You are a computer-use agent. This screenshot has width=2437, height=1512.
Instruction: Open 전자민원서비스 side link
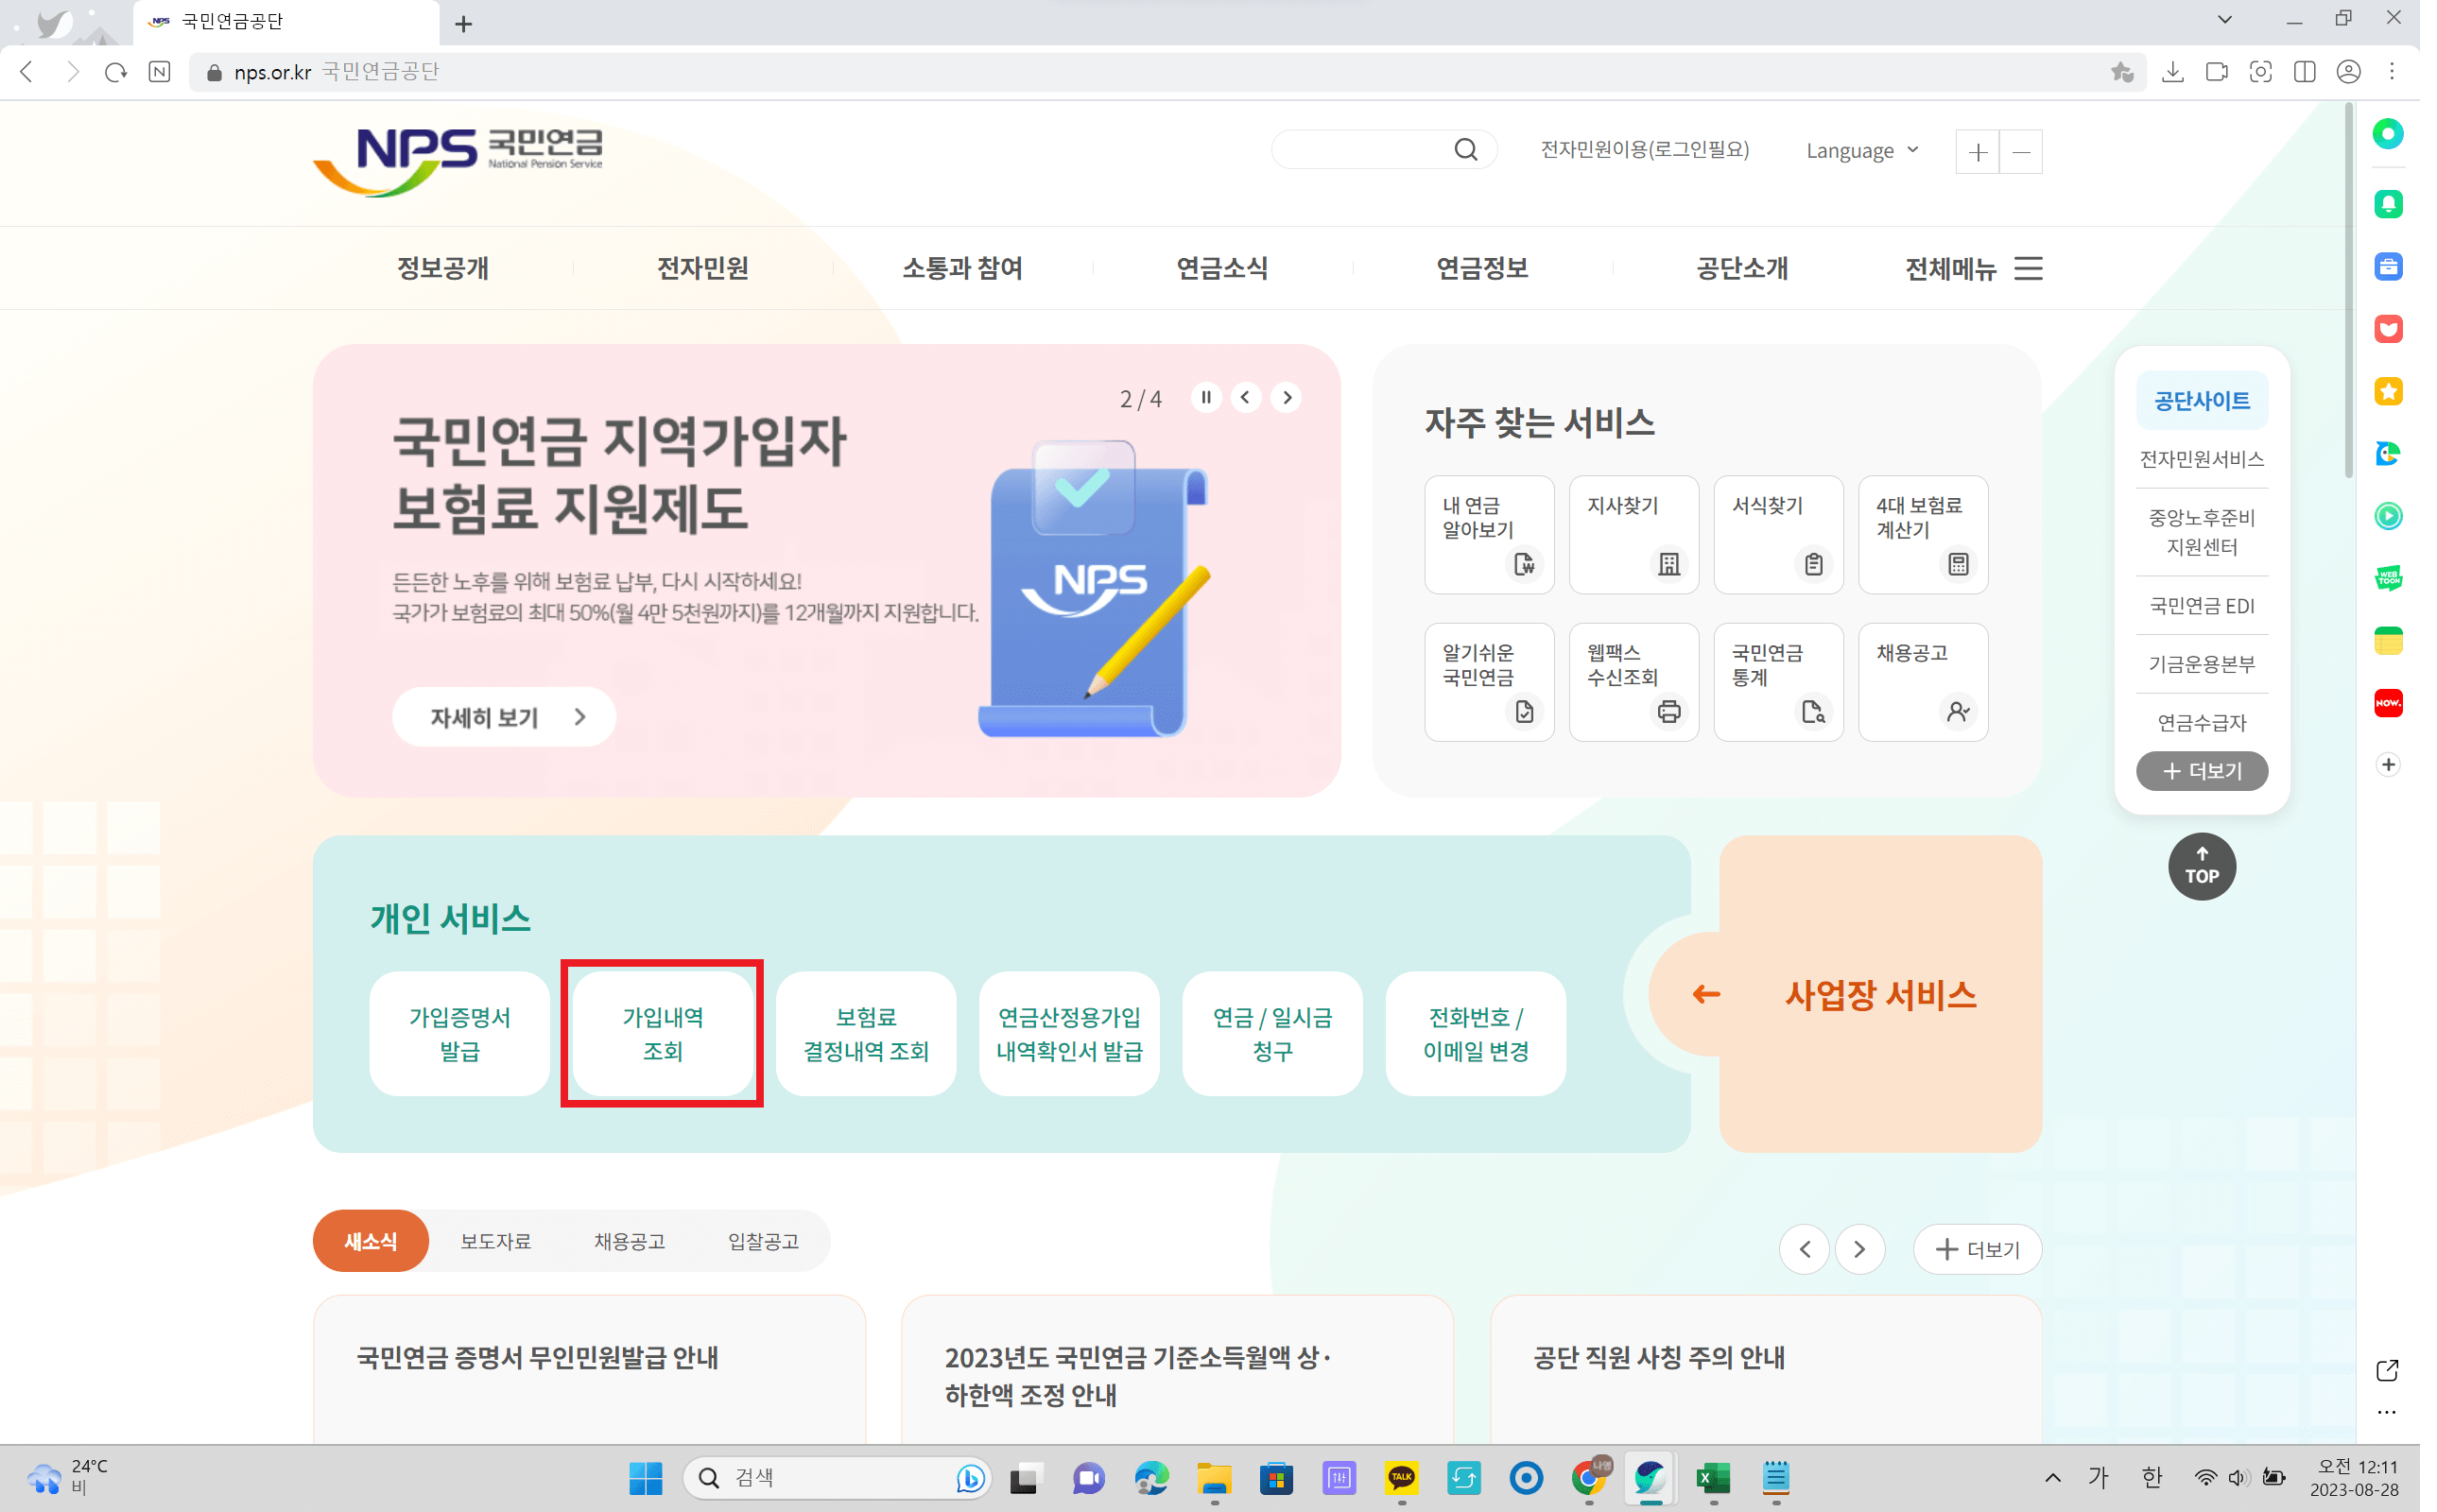2201,459
